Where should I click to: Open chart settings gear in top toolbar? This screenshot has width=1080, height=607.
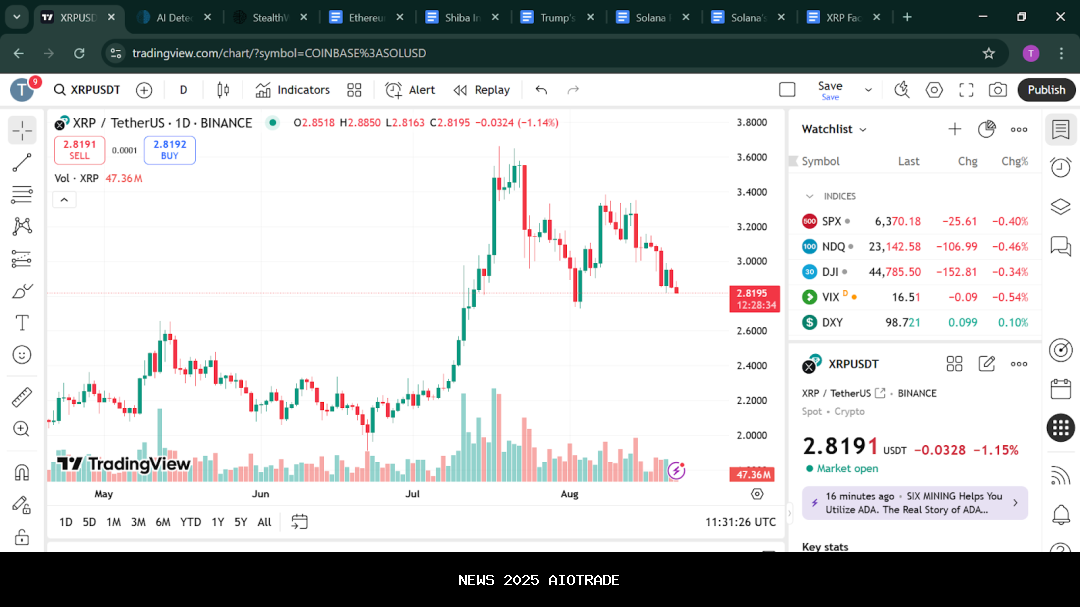click(934, 90)
